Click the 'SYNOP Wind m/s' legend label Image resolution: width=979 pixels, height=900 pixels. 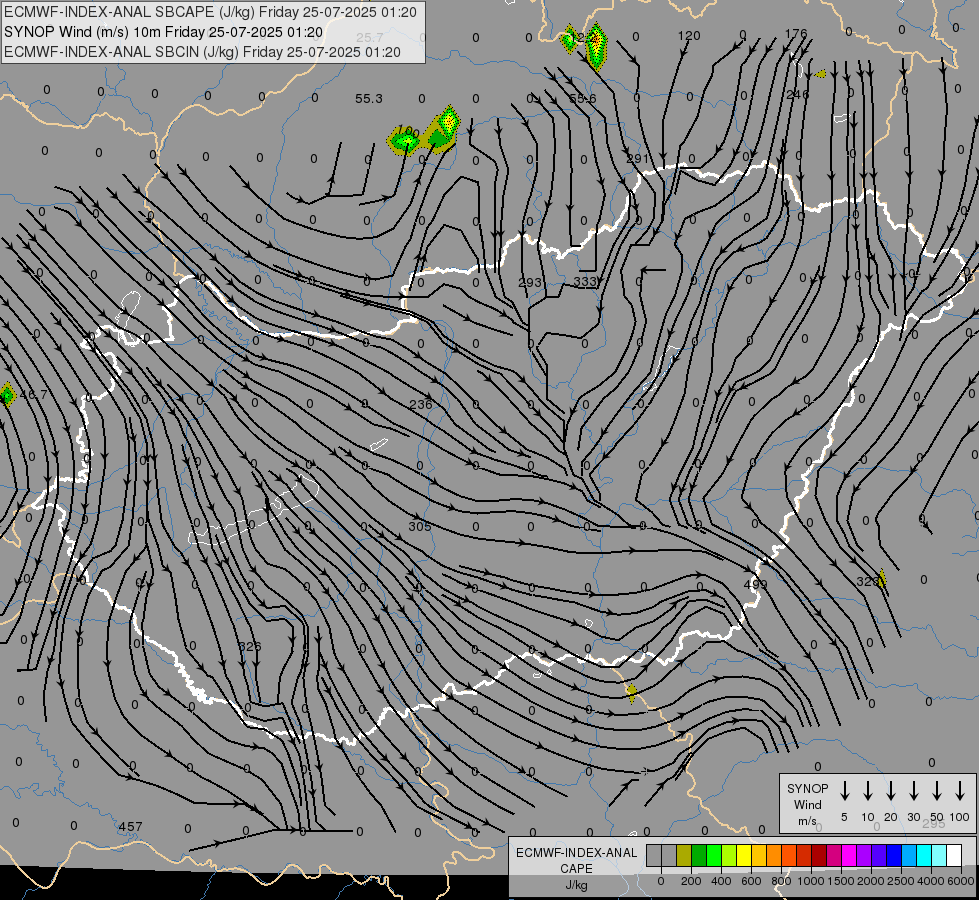pyautogui.click(x=807, y=804)
